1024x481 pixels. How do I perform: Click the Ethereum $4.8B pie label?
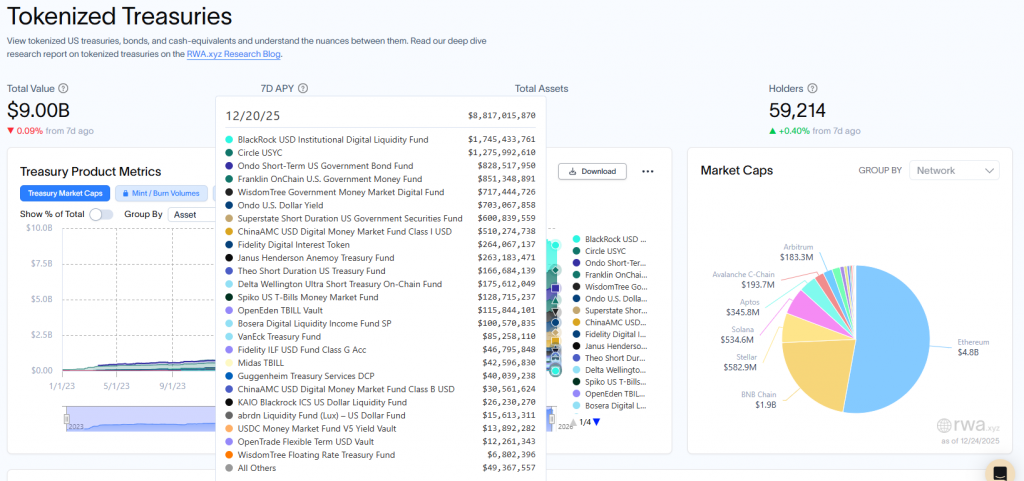[x=974, y=347]
